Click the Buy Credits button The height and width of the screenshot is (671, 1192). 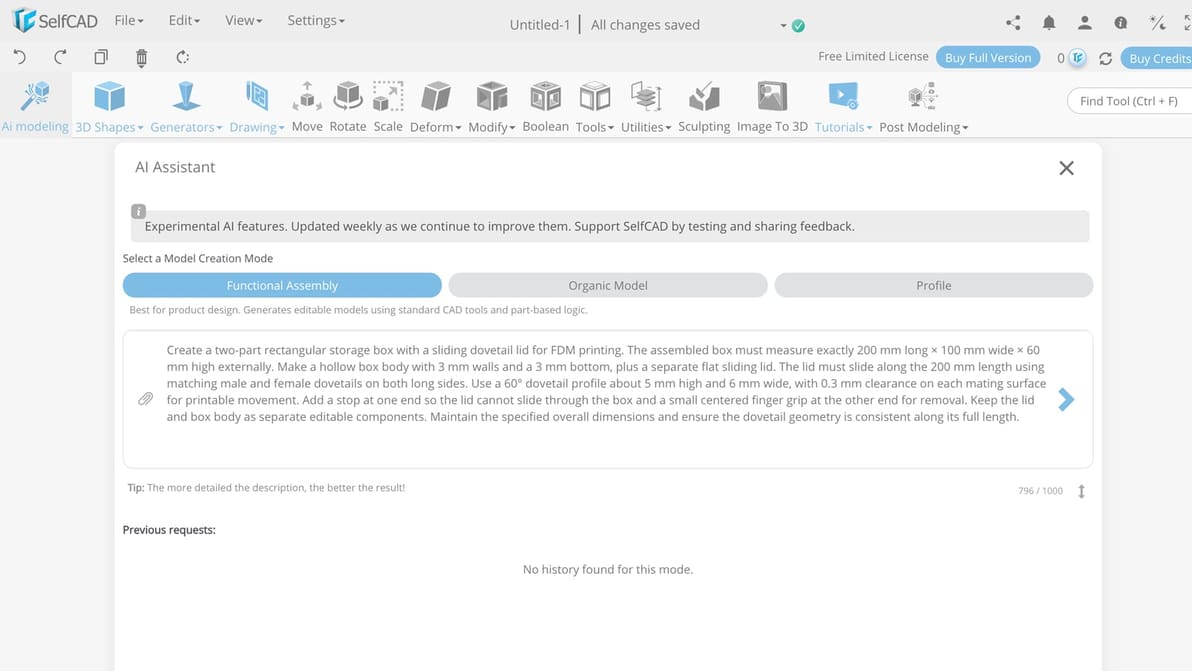coord(1157,58)
